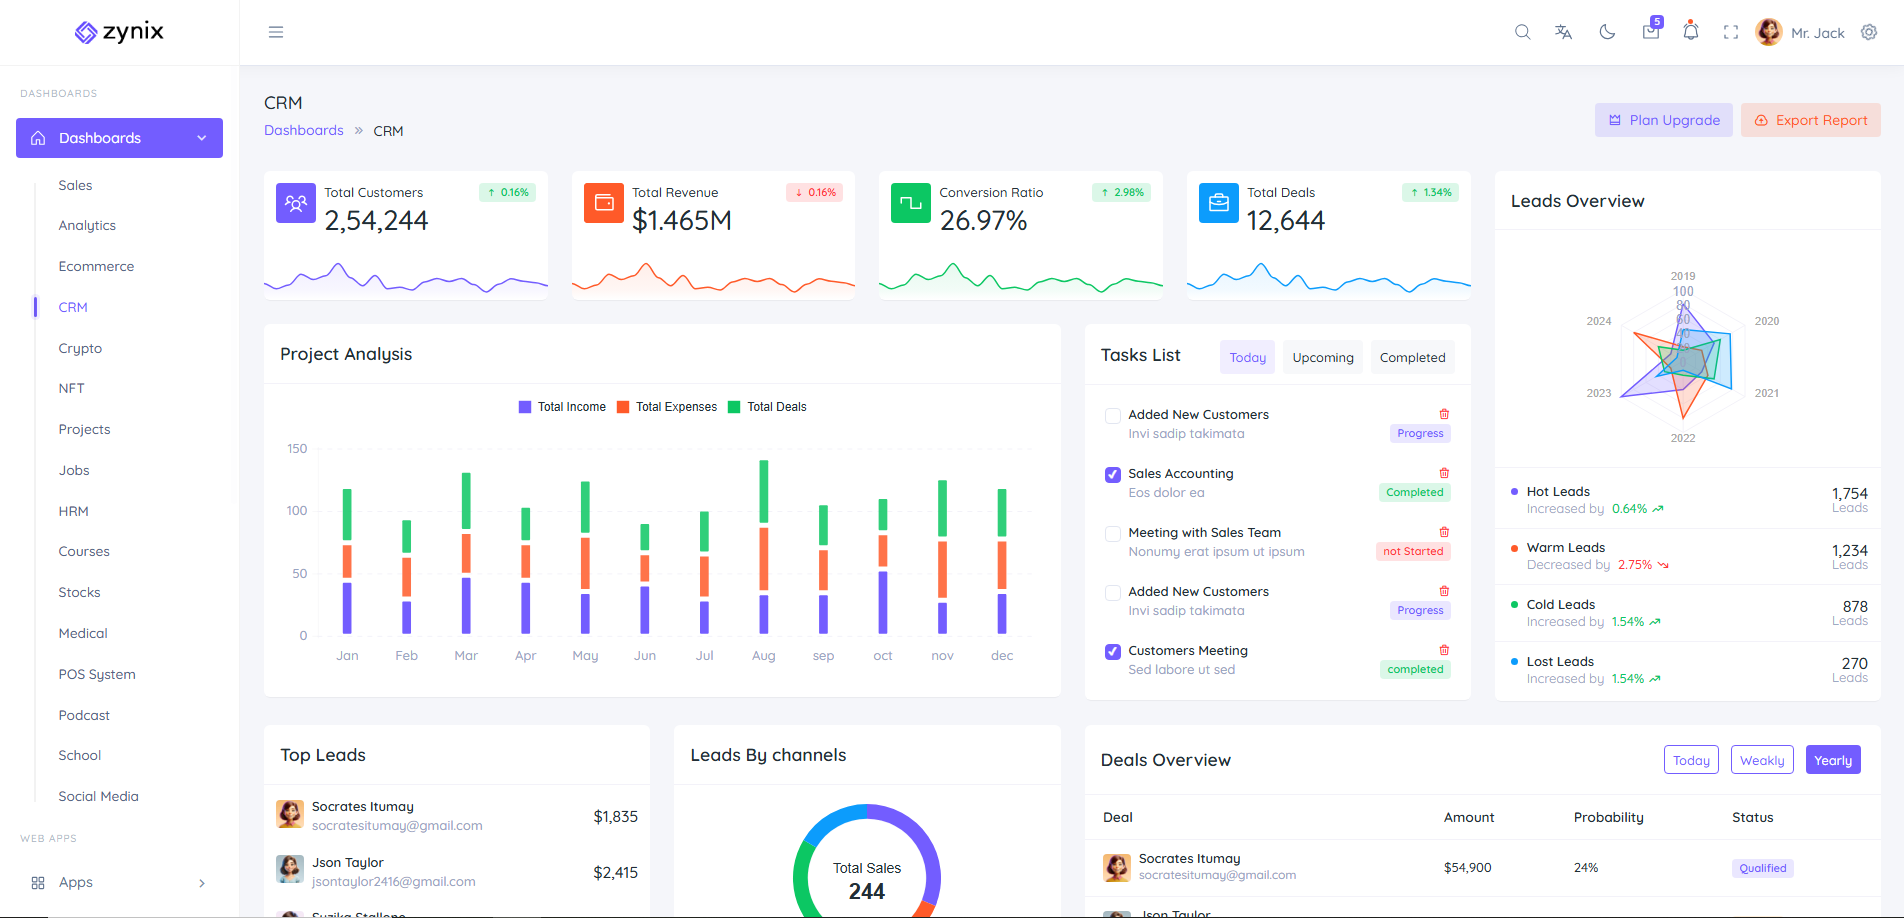
Task: Switch to dark mode moon icon
Action: [1607, 32]
